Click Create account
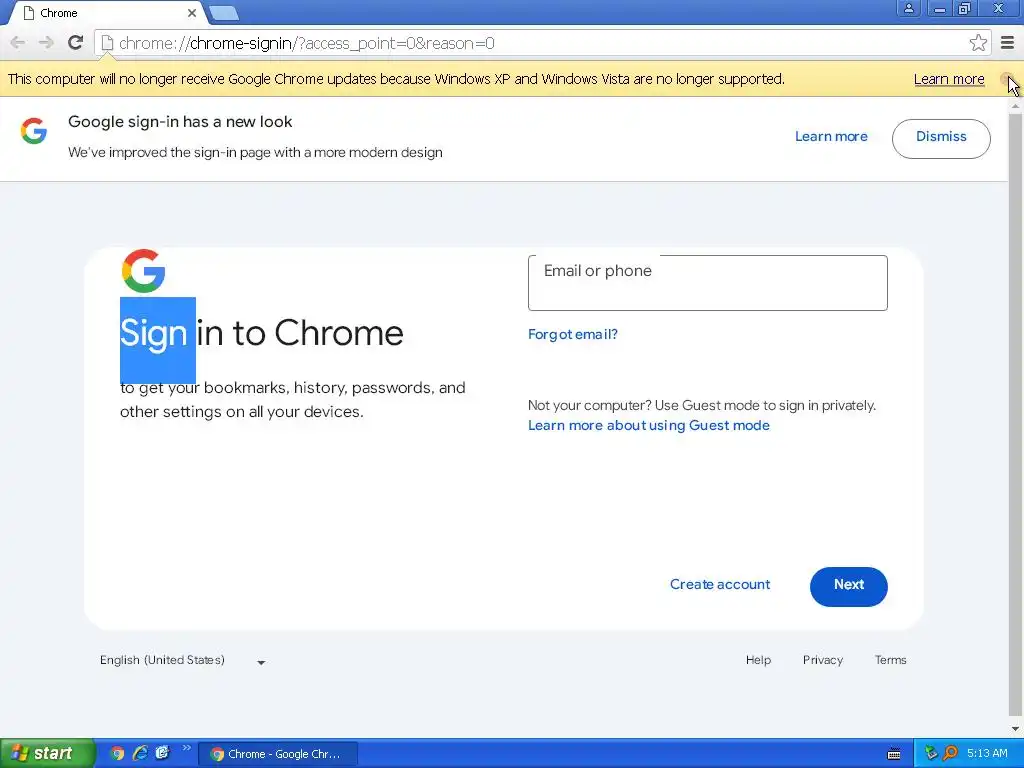Screen dimensions: 1024x768 720,584
